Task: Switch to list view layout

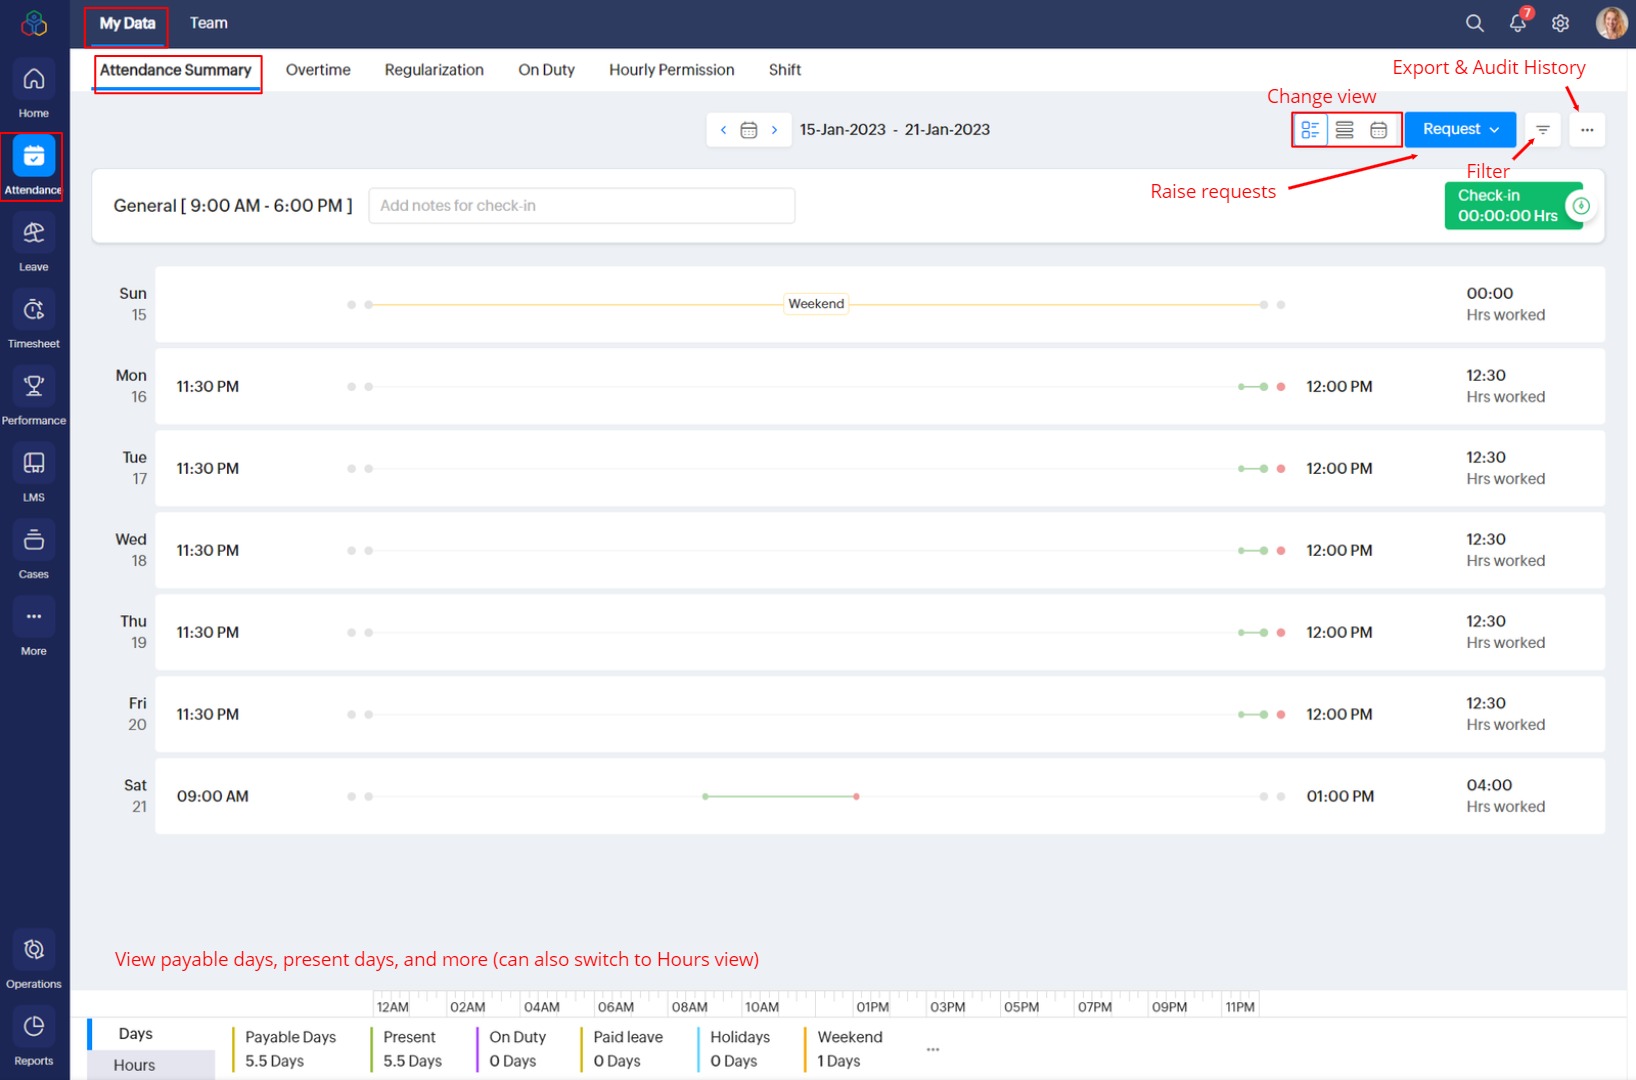Action: point(1344,130)
